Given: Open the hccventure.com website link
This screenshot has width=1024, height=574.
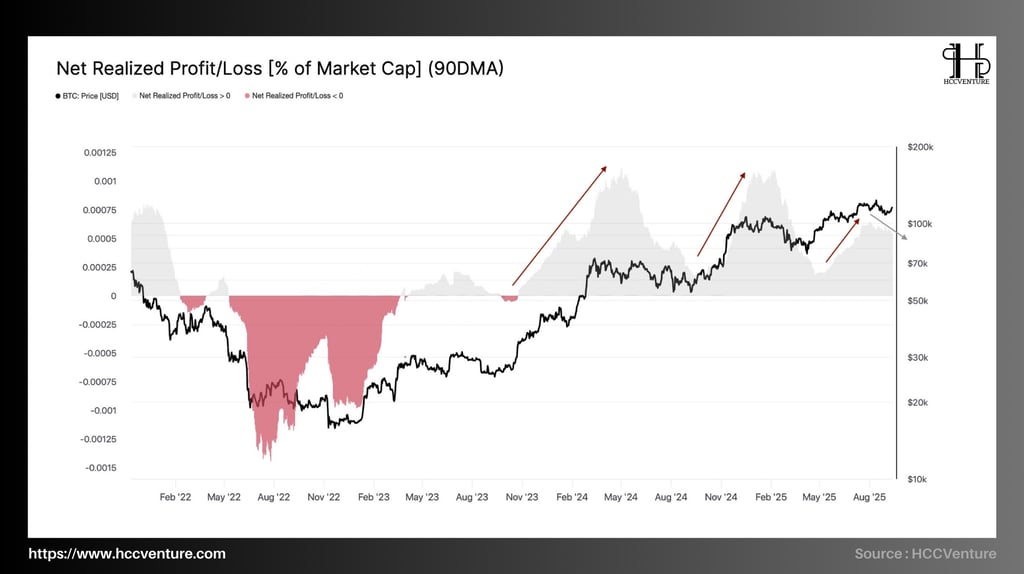Looking at the screenshot, I should [x=127, y=554].
